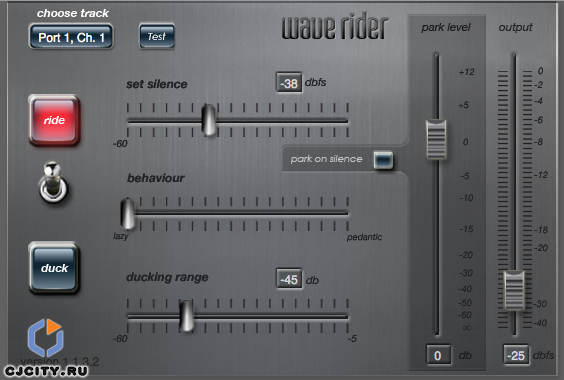Screen dimensions: 564x380
Task: Click the +12 mark on park level scale
Action: click(x=467, y=72)
